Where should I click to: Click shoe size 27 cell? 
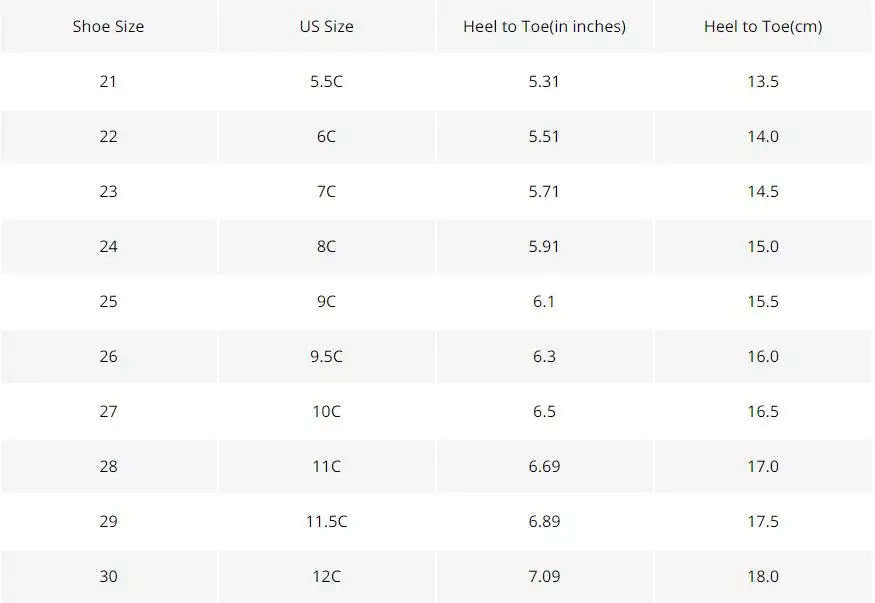click(x=108, y=412)
